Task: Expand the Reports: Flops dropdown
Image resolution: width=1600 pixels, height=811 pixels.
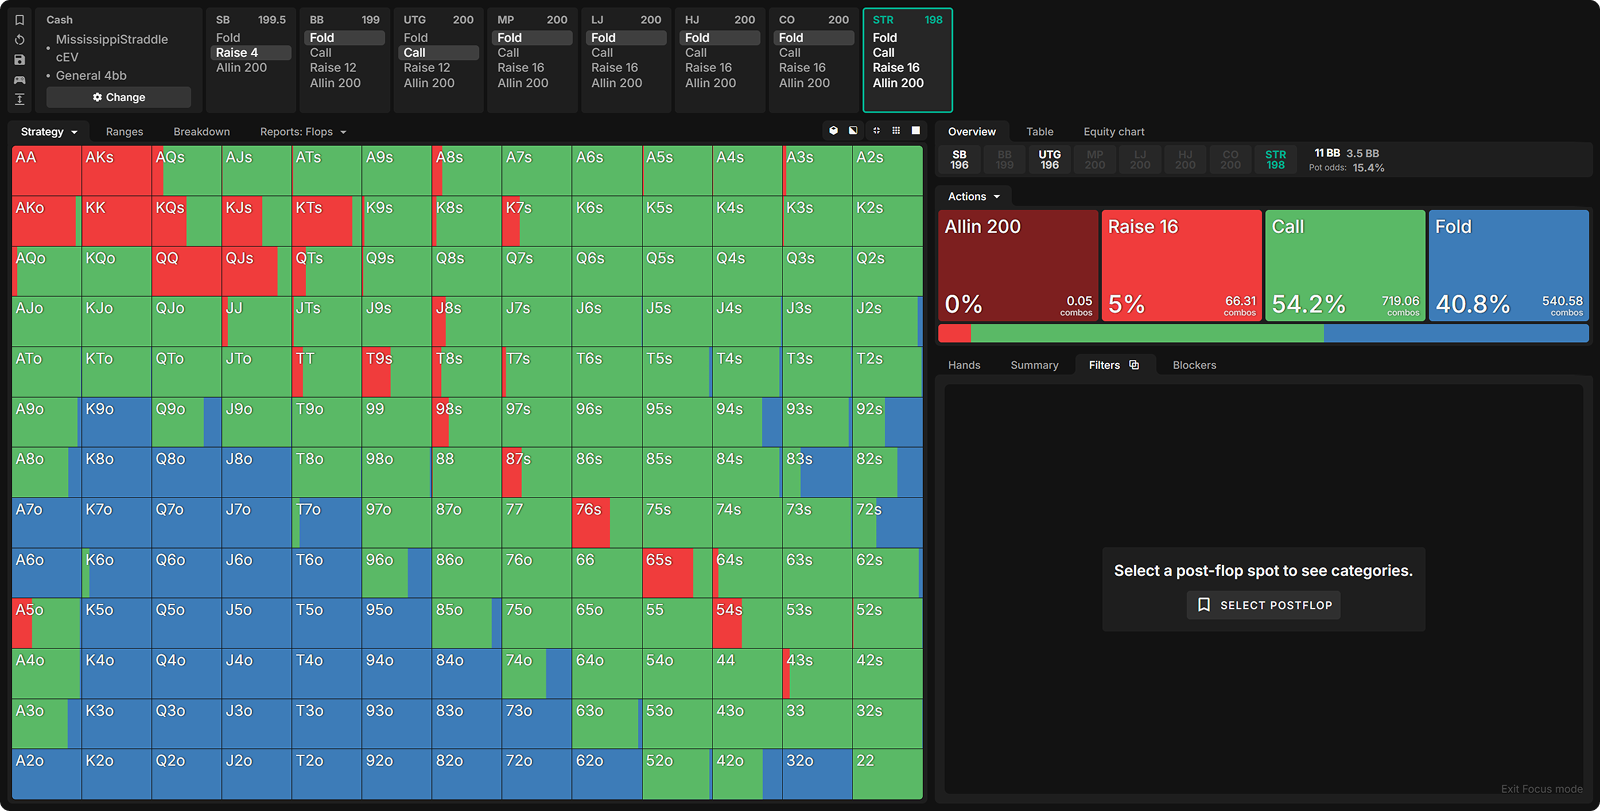Action: 303,132
